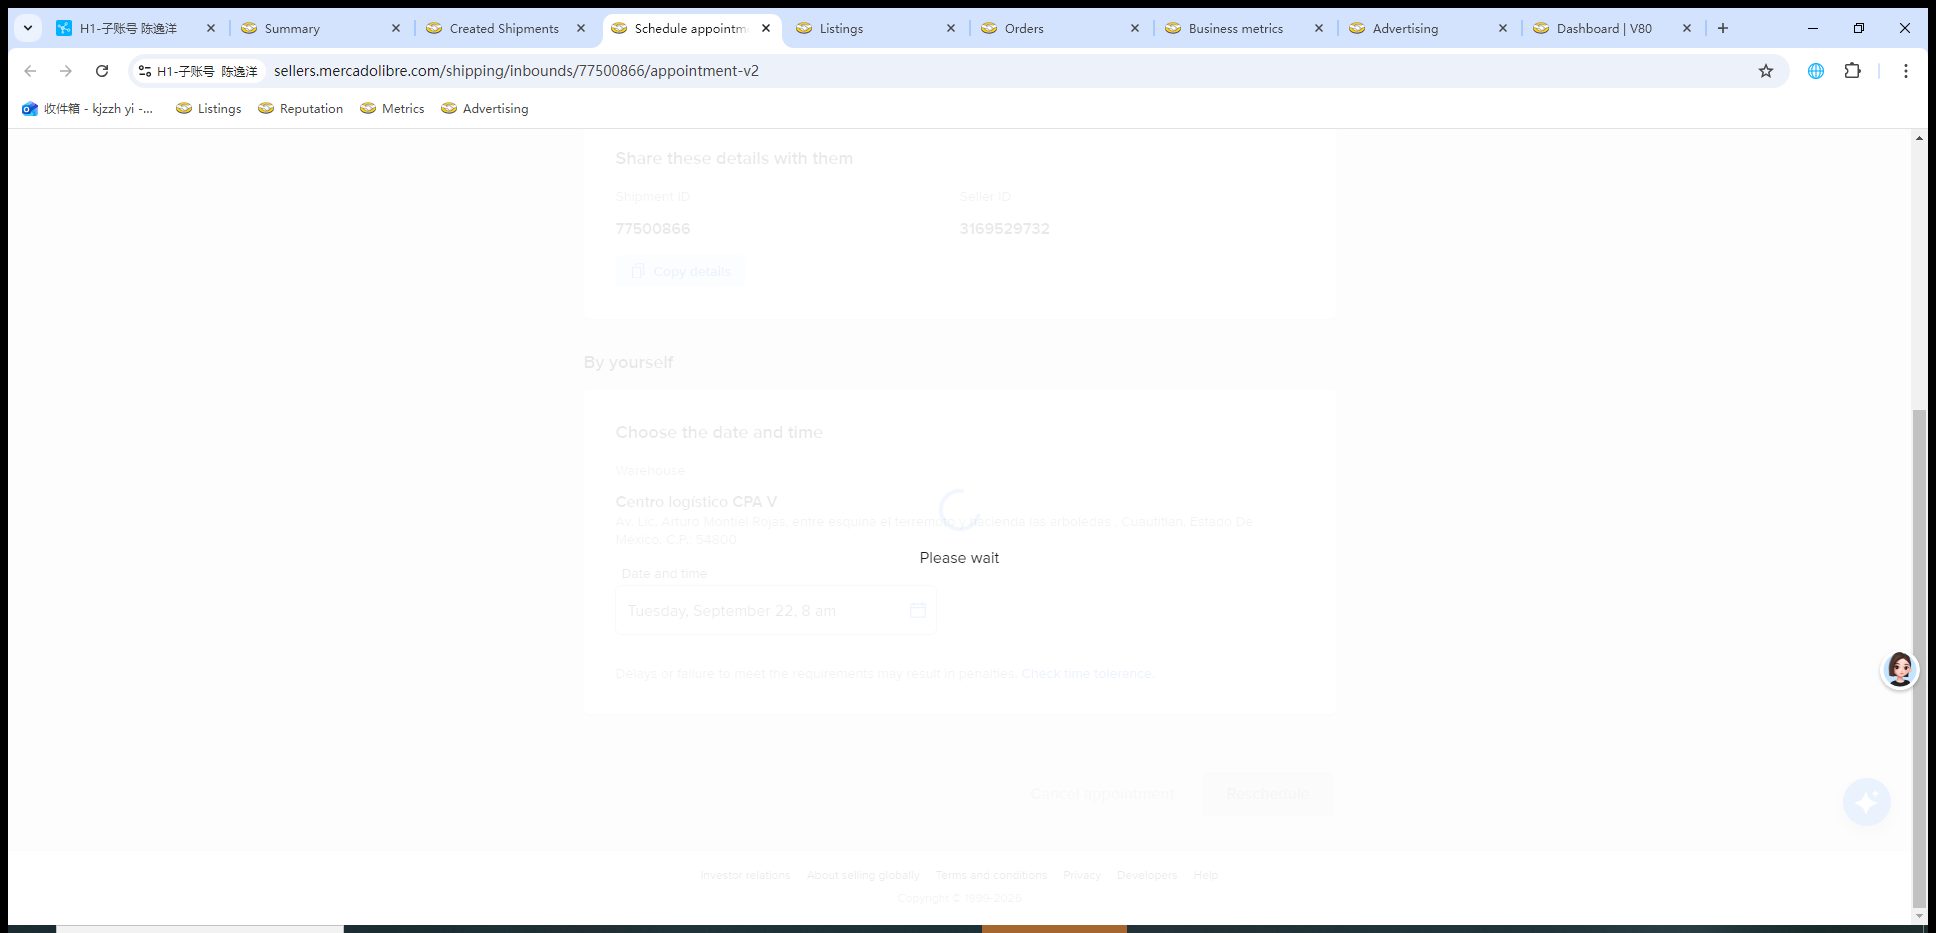Screen dimensions: 1936x933
Task: Open the tab search dropdown arrow
Action: (28, 28)
